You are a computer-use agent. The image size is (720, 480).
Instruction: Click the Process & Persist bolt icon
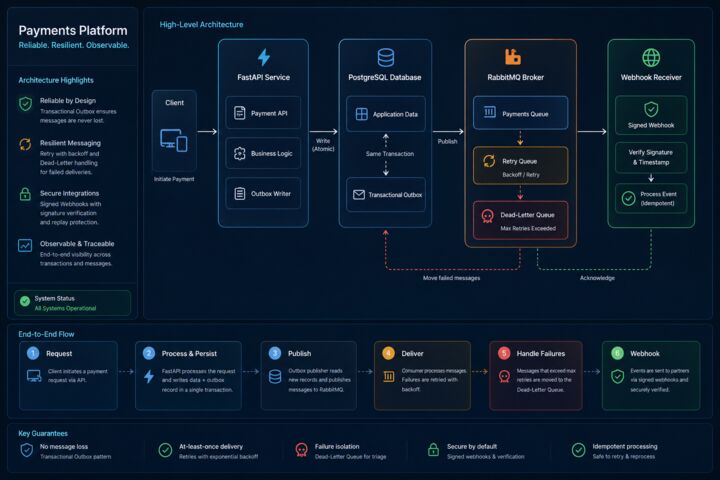[x=149, y=376]
